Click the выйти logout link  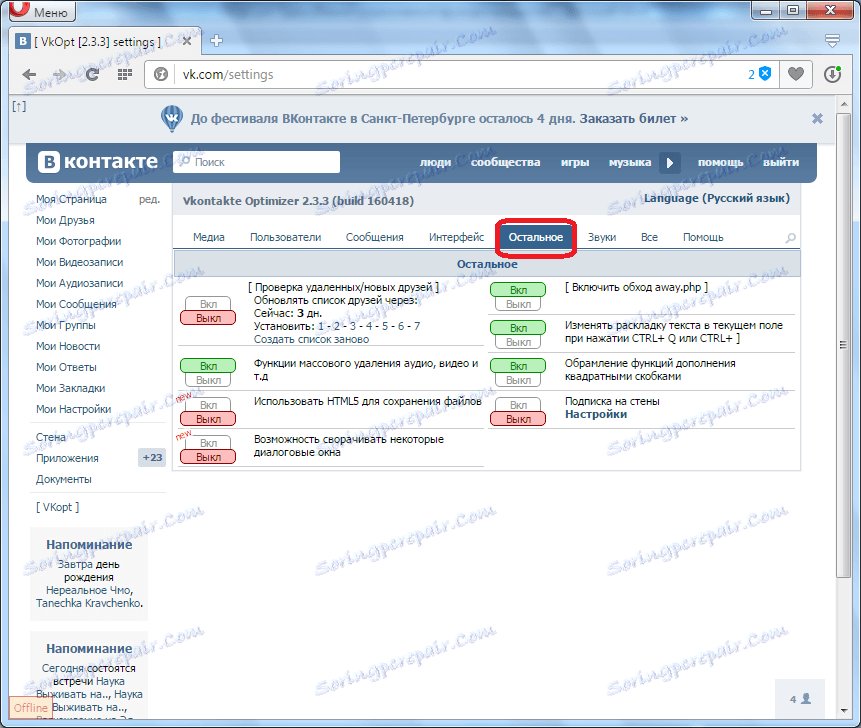[x=781, y=163]
